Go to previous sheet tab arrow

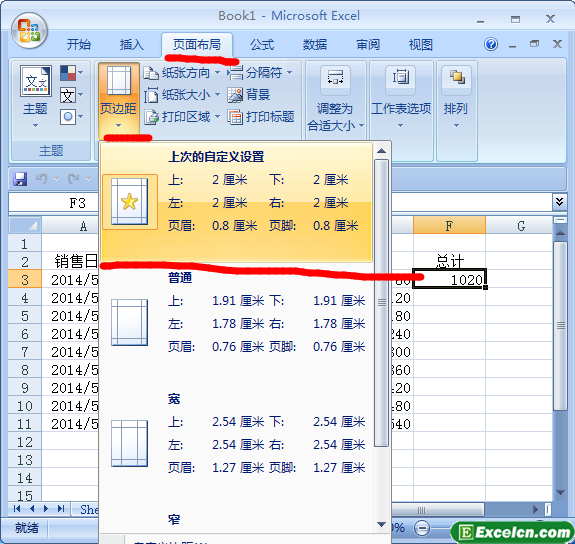tap(32, 508)
